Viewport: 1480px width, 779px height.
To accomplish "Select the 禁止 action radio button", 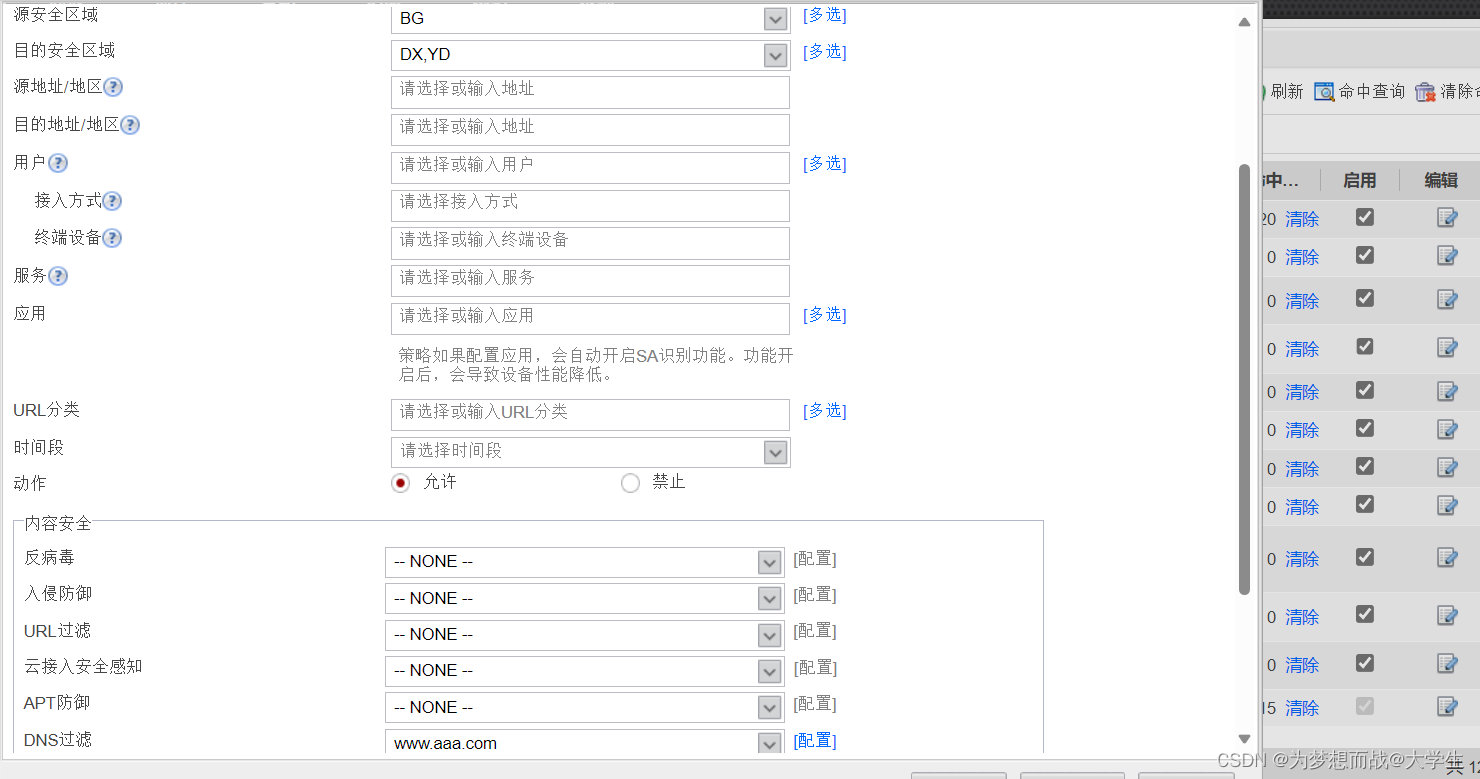I will [630, 483].
